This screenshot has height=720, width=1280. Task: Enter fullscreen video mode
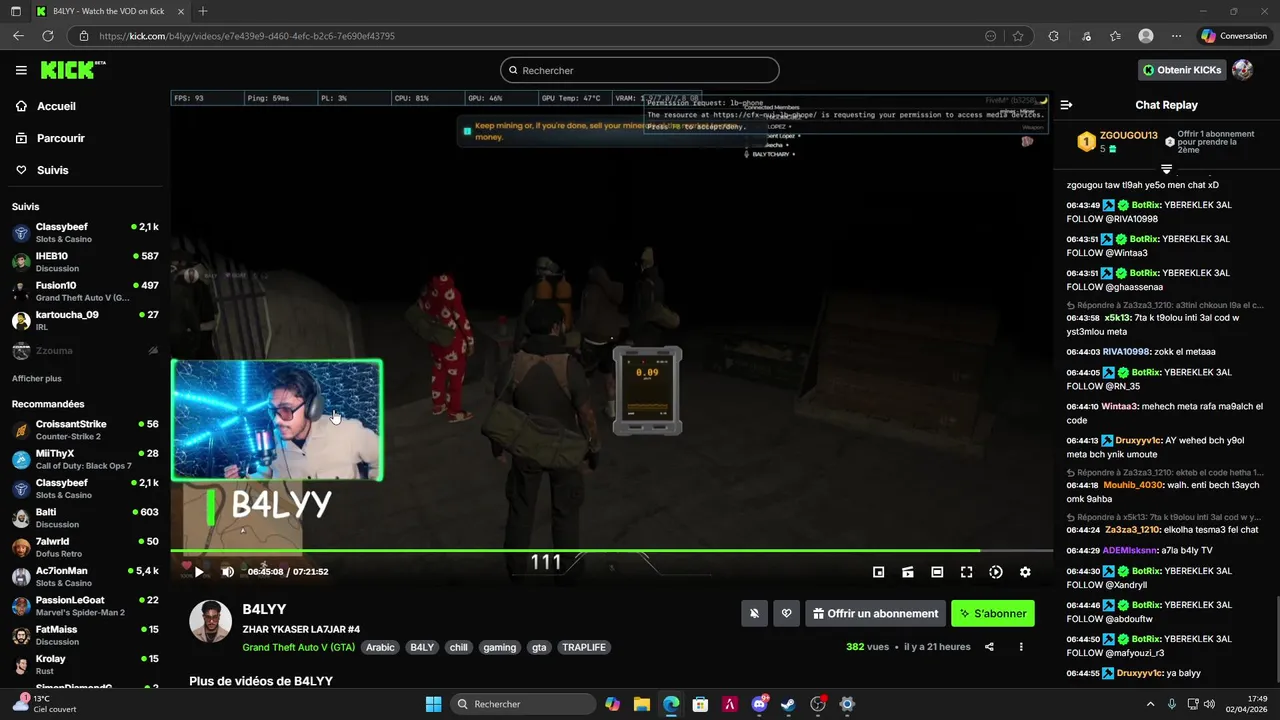966,572
